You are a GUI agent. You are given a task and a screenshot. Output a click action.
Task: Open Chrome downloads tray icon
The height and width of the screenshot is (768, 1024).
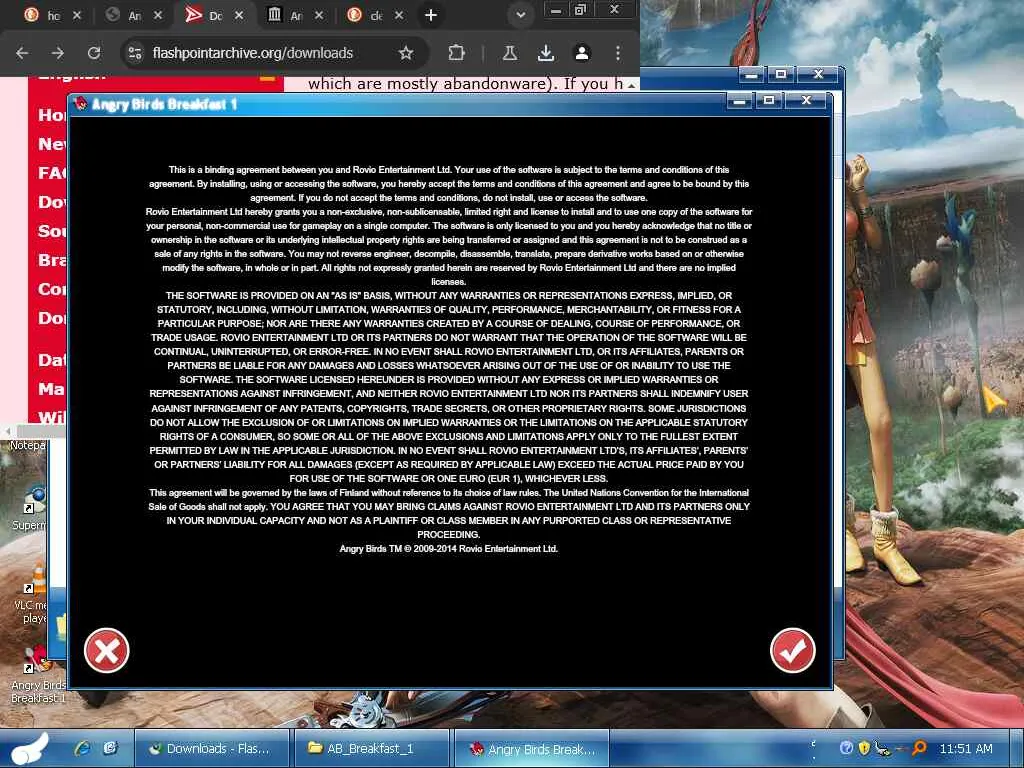click(546, 53)
